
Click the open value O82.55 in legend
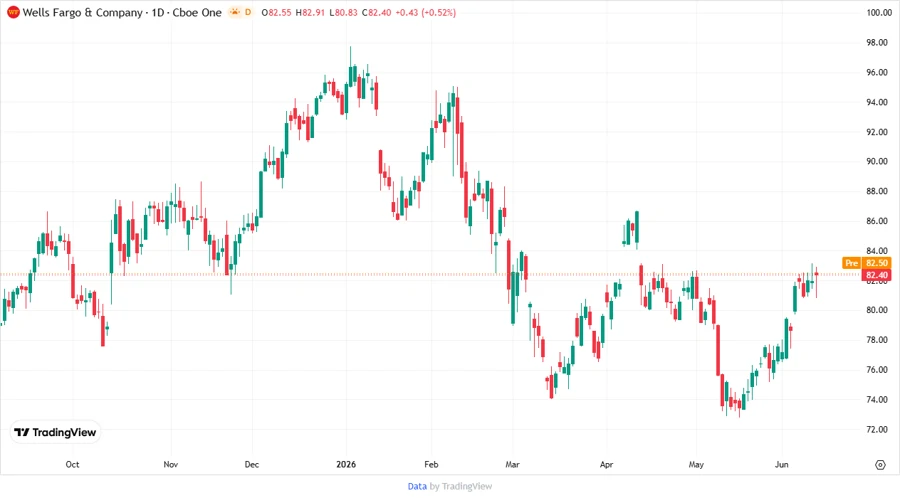[276, 13]
